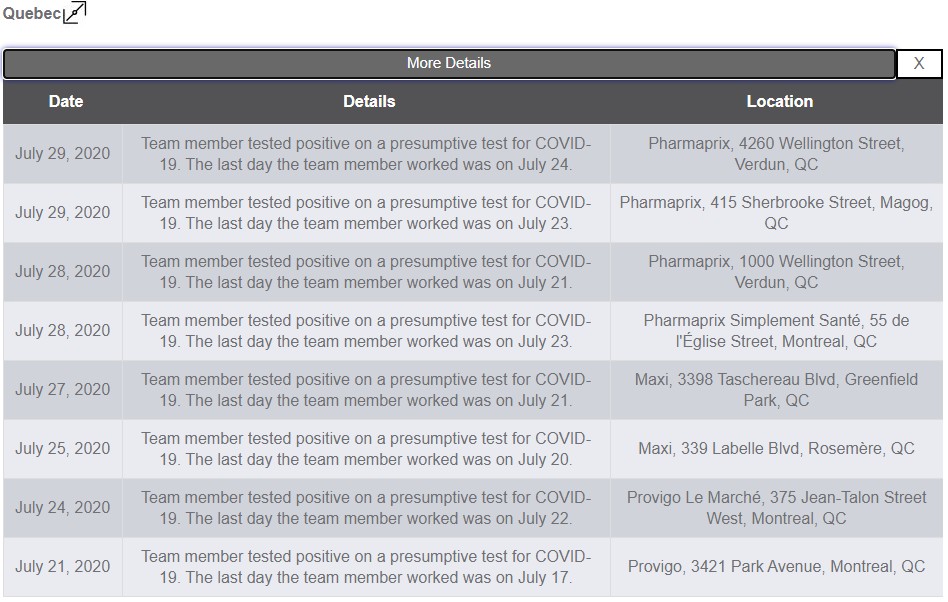Click the Date column header
This screenshot has width=948, height=602.
coord(66,102)
